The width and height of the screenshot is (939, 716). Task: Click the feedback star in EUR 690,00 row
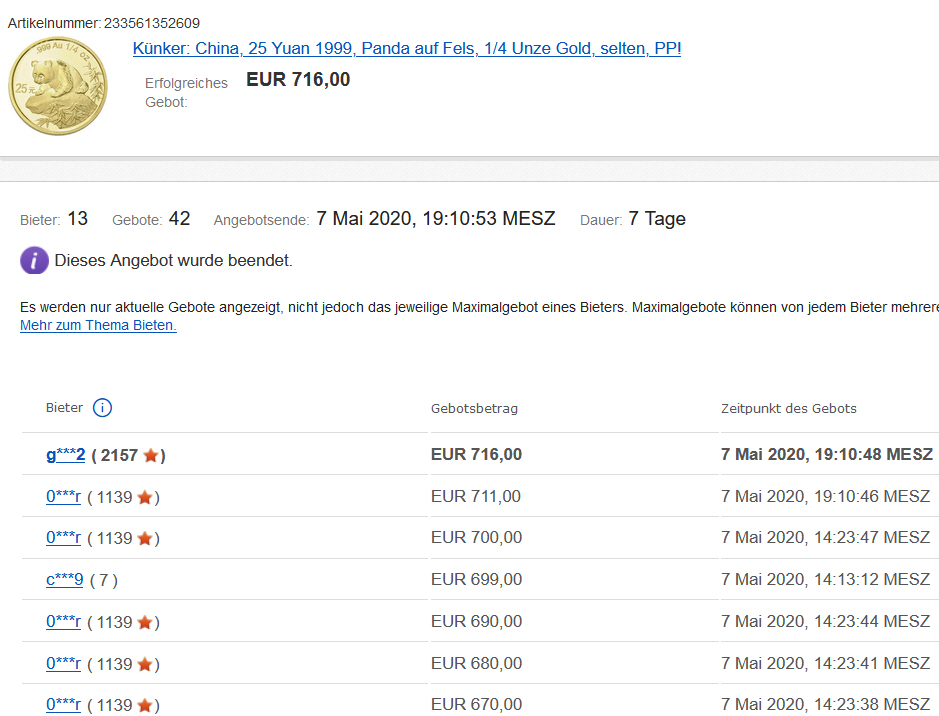[x=144, y=623]
